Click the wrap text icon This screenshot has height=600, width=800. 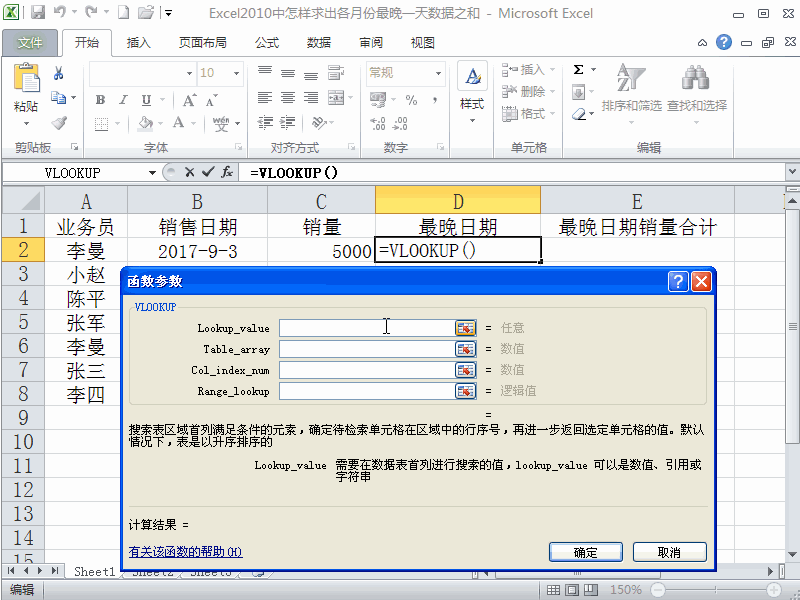pyautogui.click(x=336, y=73)
